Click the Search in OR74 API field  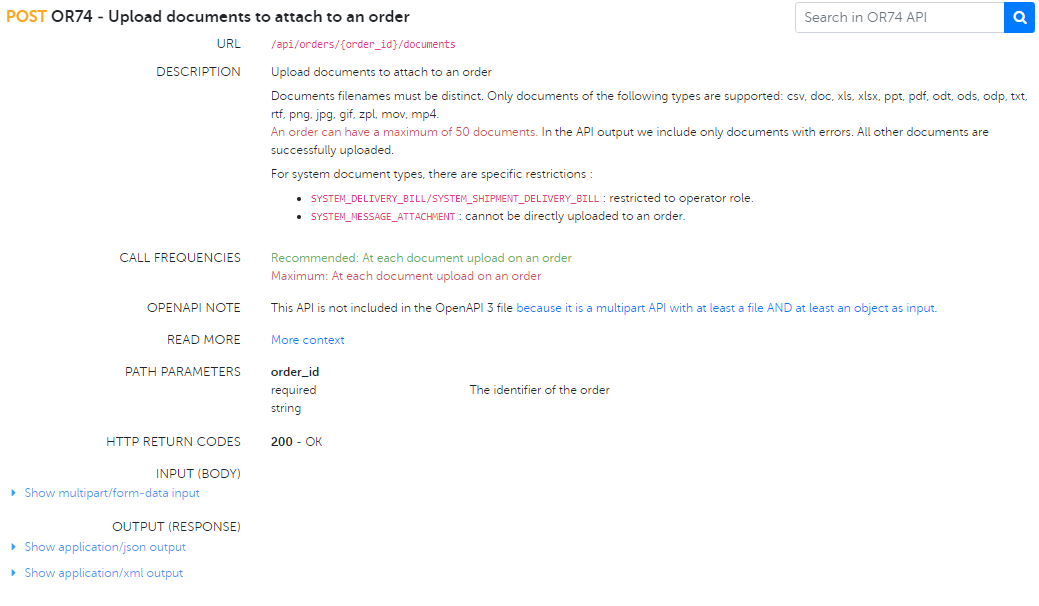tap(900, 18)
